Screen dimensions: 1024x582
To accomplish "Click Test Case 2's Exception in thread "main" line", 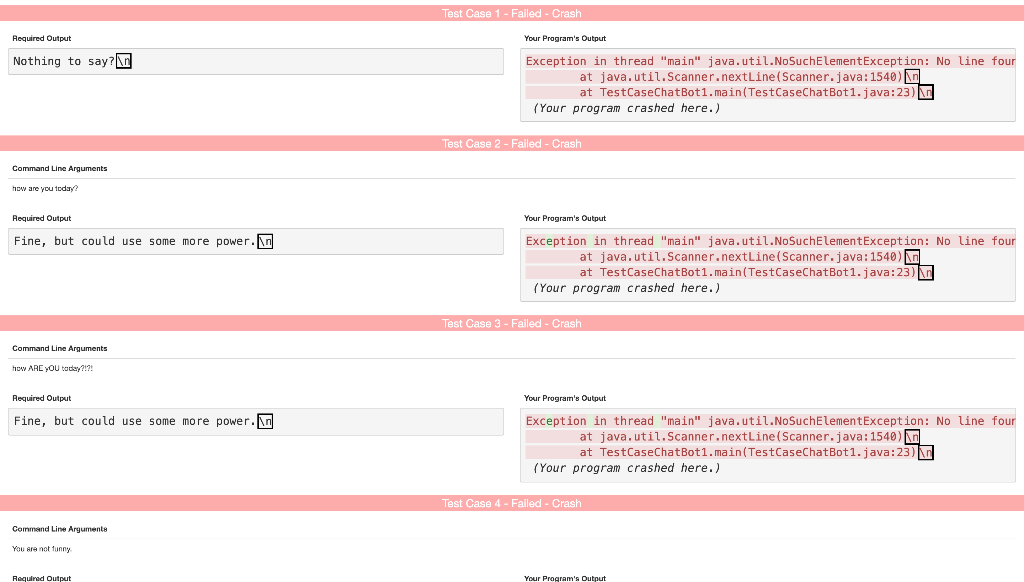I will point(771,241).
